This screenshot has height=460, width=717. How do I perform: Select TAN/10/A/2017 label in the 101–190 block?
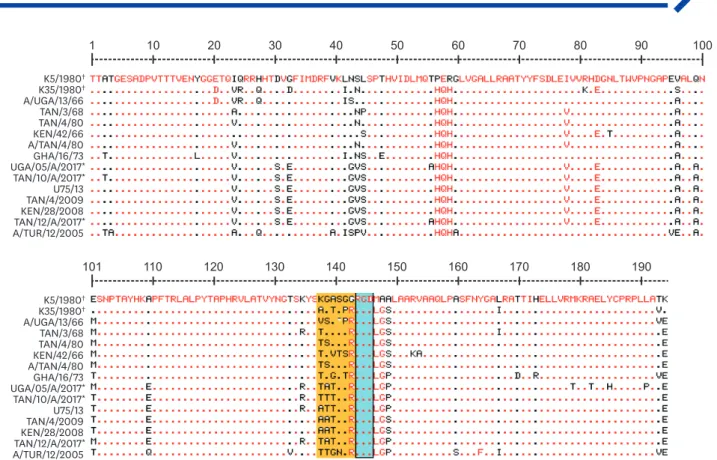click(49, 399)
